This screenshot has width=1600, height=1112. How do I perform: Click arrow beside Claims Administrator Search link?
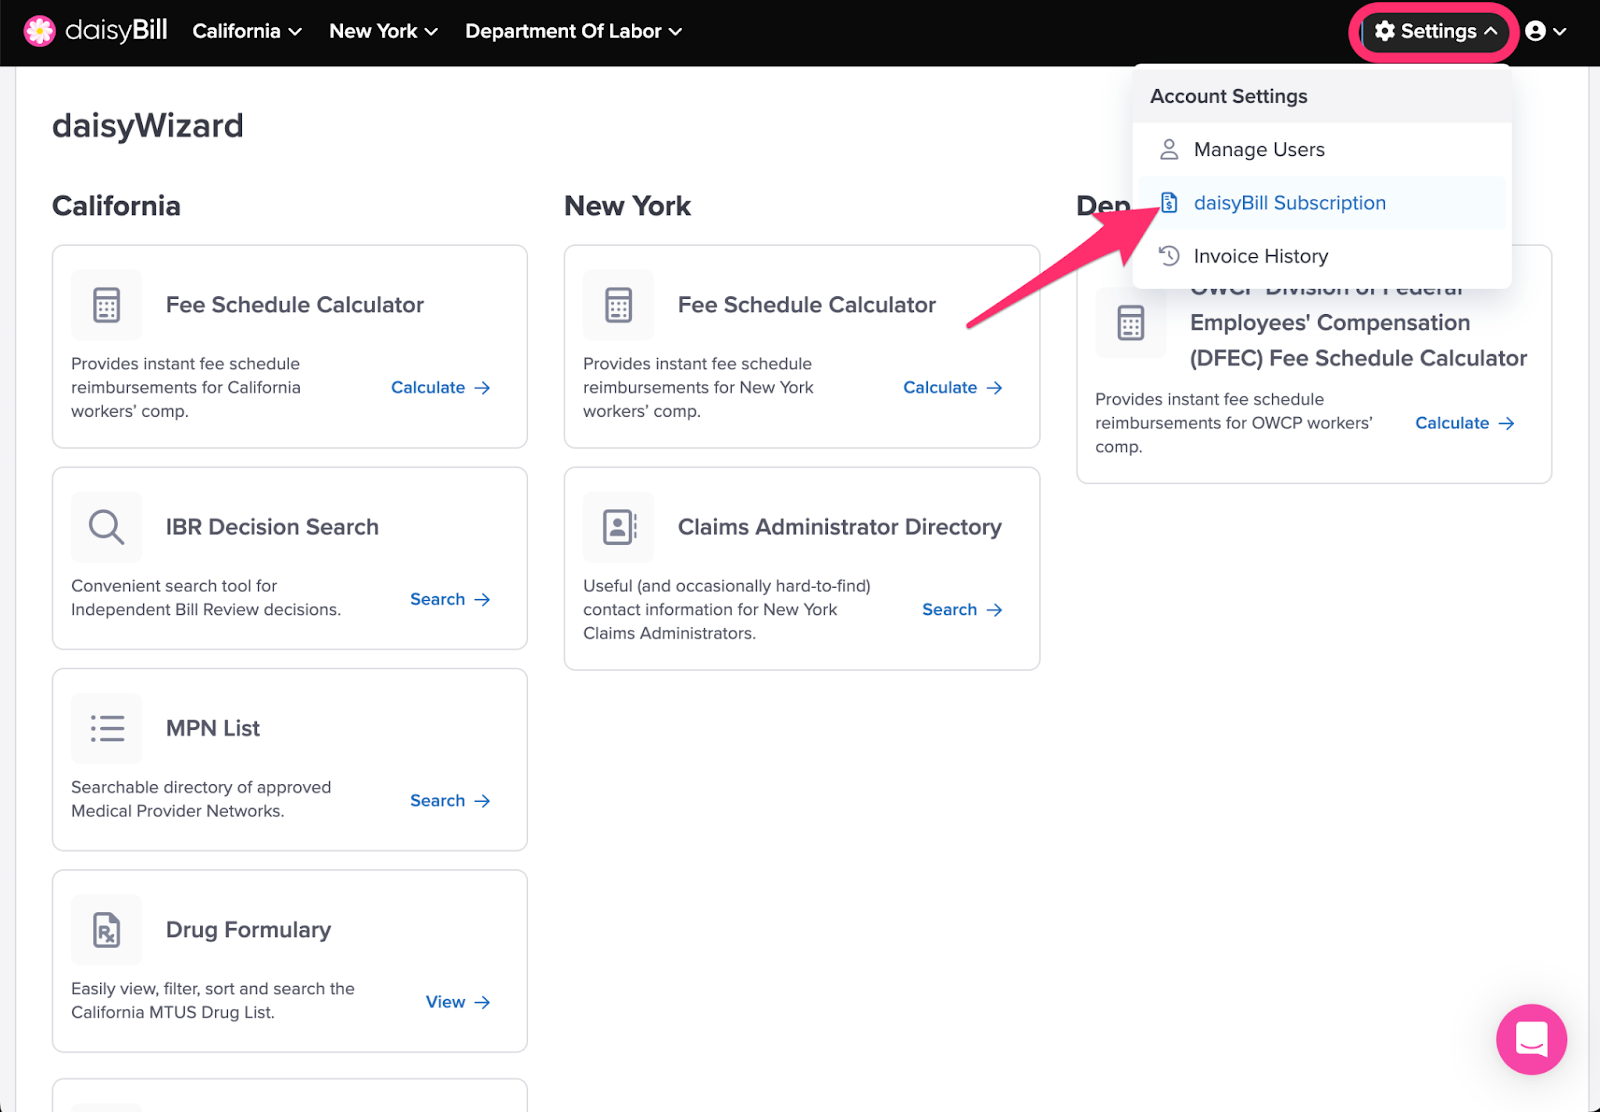[x=994, y=610]
